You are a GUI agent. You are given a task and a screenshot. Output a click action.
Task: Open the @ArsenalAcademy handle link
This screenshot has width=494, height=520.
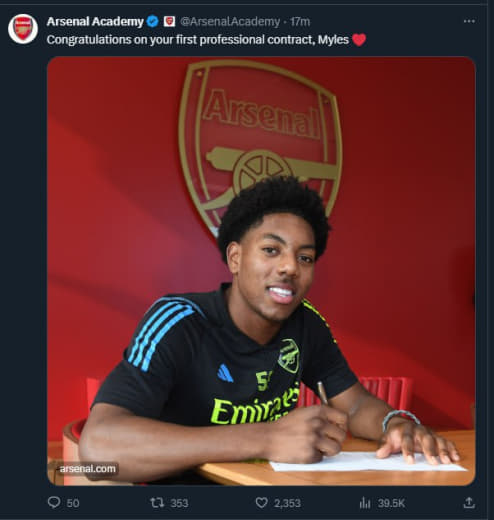[230, 22]
